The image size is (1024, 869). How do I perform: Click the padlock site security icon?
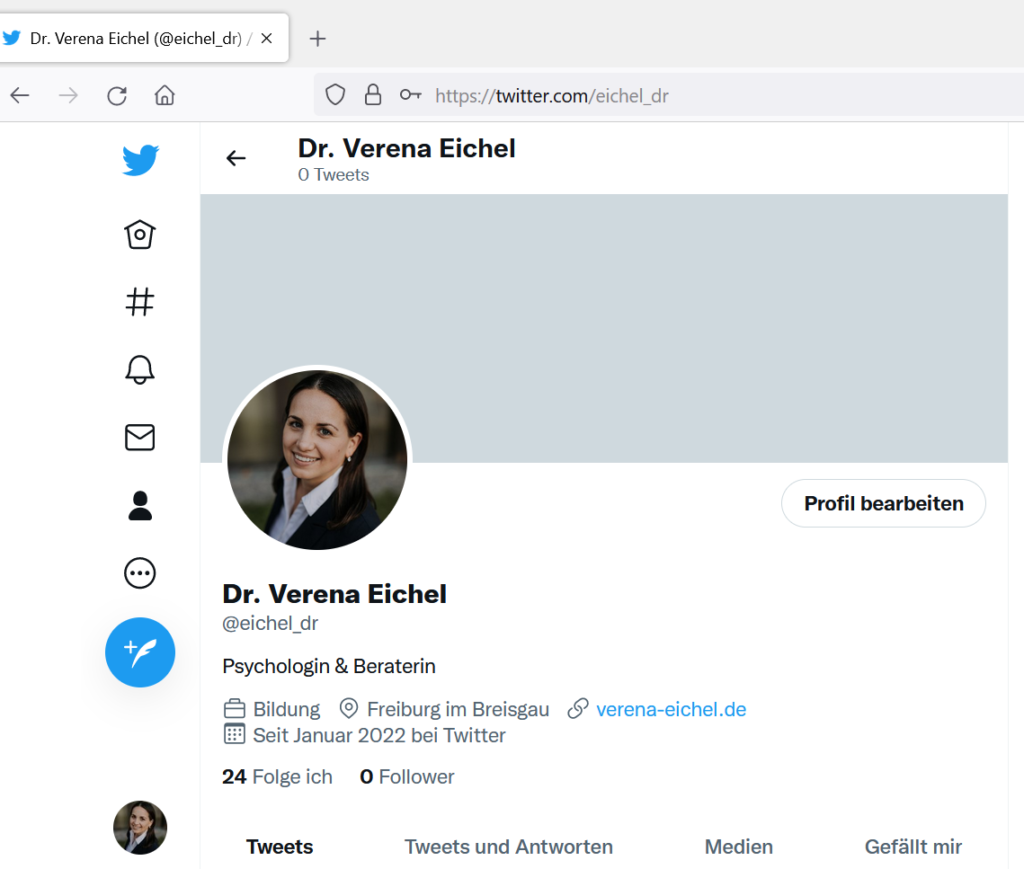coord(373,95)
